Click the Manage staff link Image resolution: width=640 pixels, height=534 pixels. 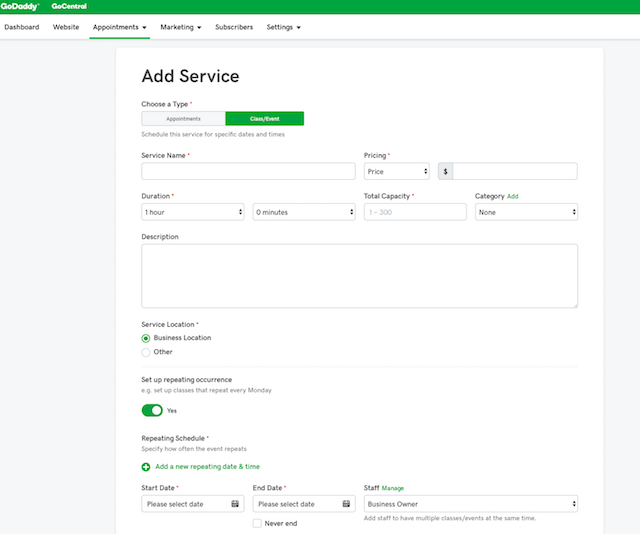pos(393,488)
